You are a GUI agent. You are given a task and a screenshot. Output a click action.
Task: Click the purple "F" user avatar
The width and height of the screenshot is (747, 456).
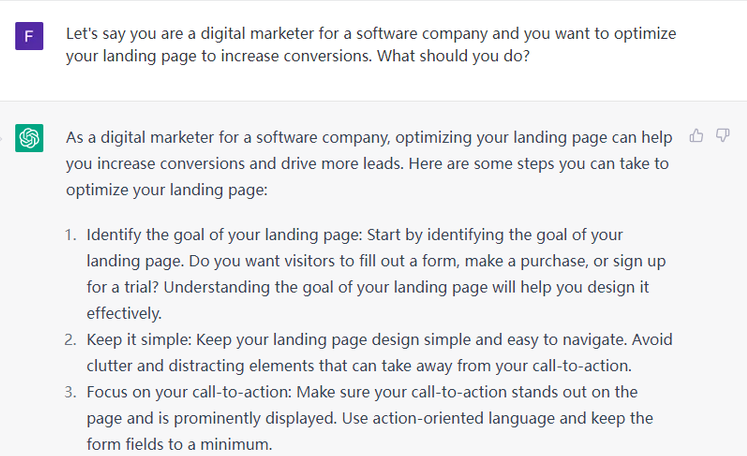(29, 39)
